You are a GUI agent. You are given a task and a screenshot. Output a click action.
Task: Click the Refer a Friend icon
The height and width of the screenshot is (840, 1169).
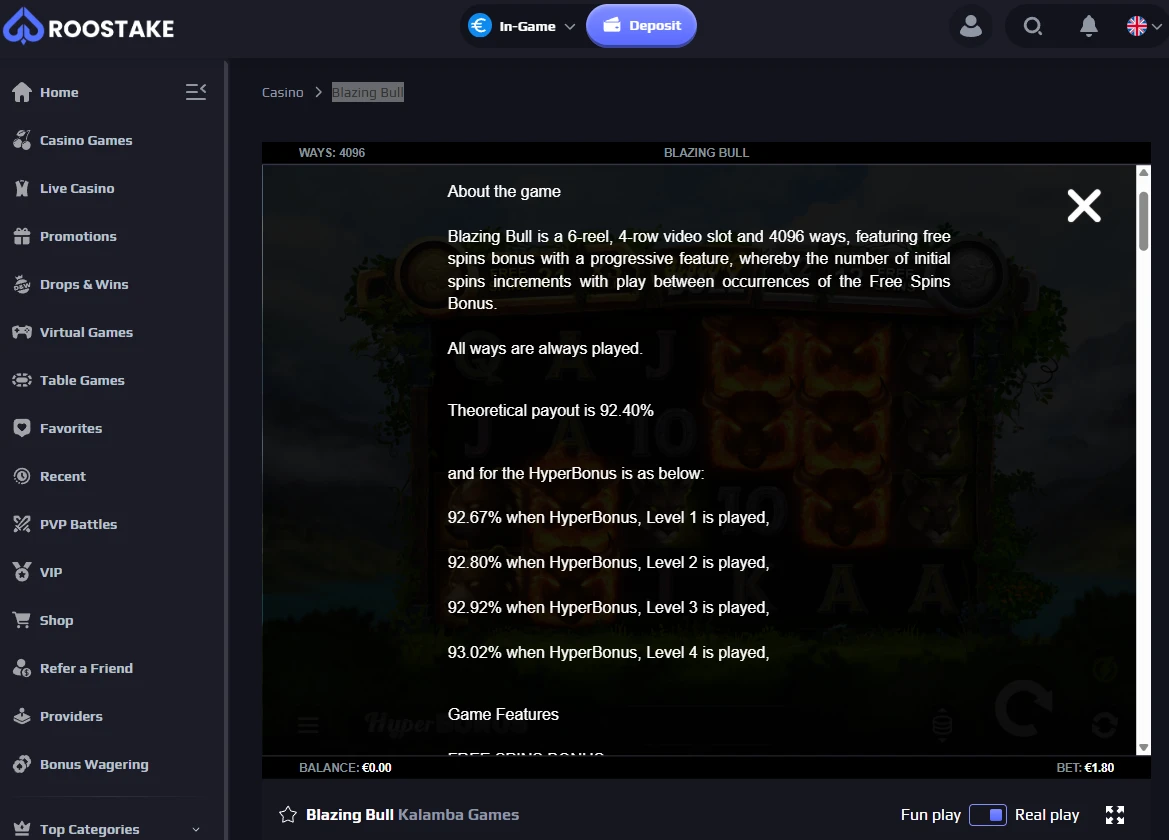click(x=22, y=668)
